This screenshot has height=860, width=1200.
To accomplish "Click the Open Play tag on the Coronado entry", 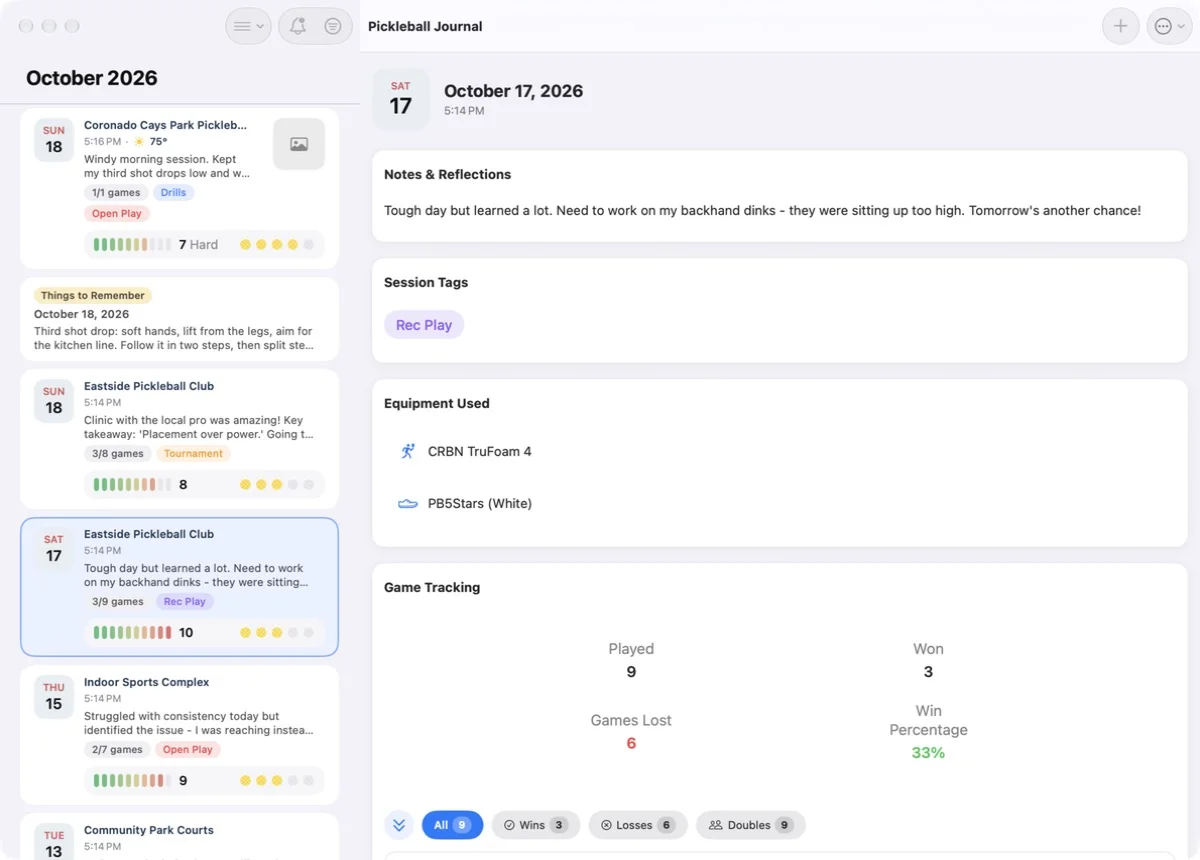I will 117,214.
